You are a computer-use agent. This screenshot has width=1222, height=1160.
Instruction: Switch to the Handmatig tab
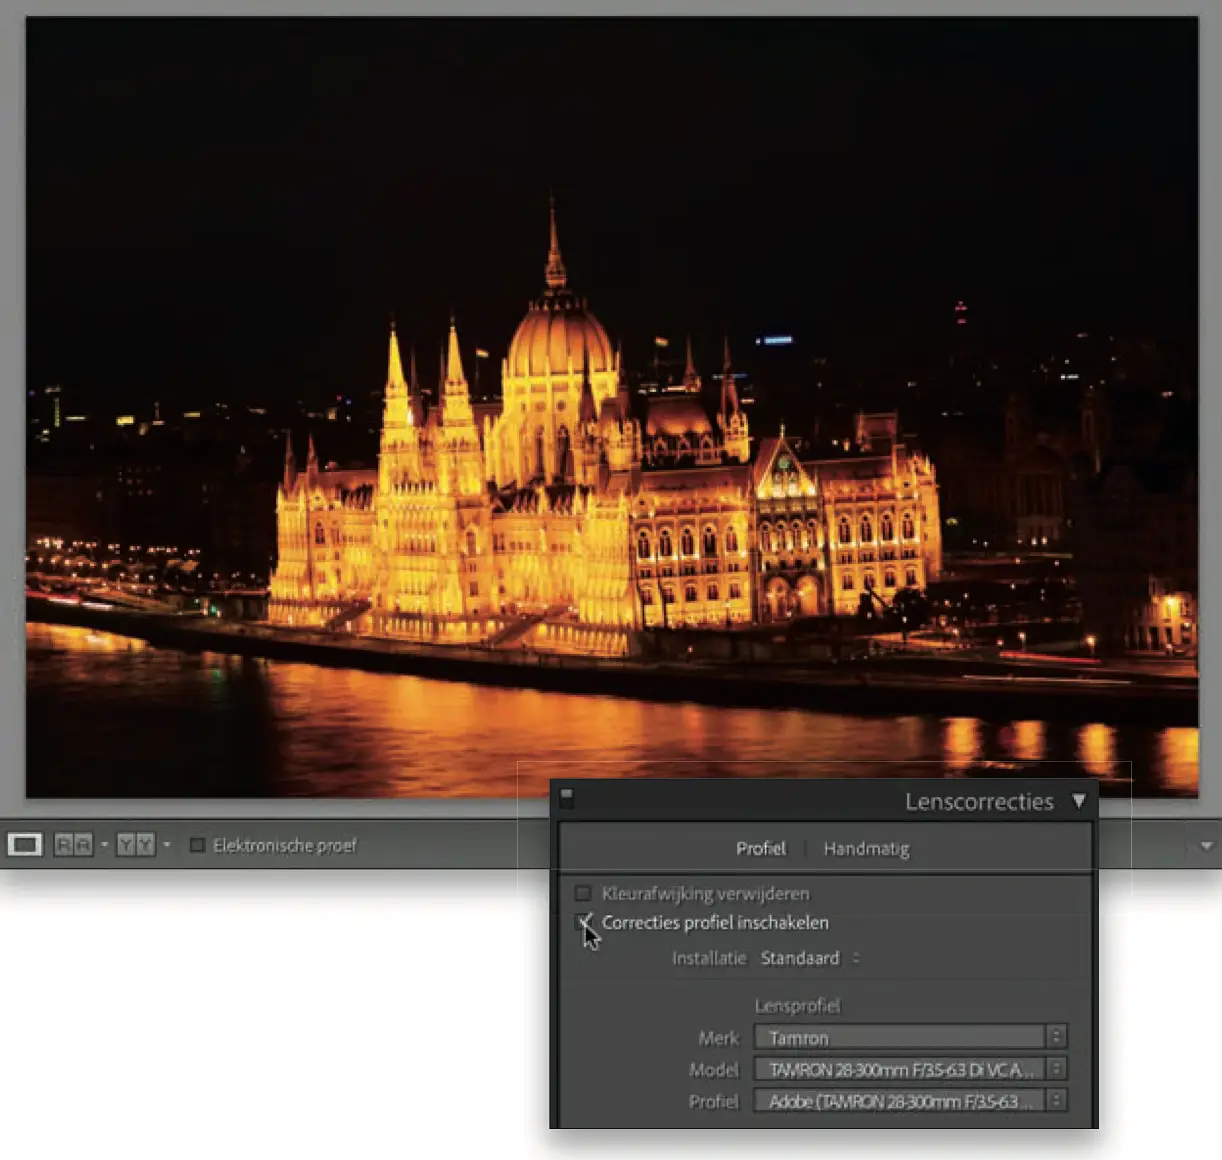pos(866,849)
